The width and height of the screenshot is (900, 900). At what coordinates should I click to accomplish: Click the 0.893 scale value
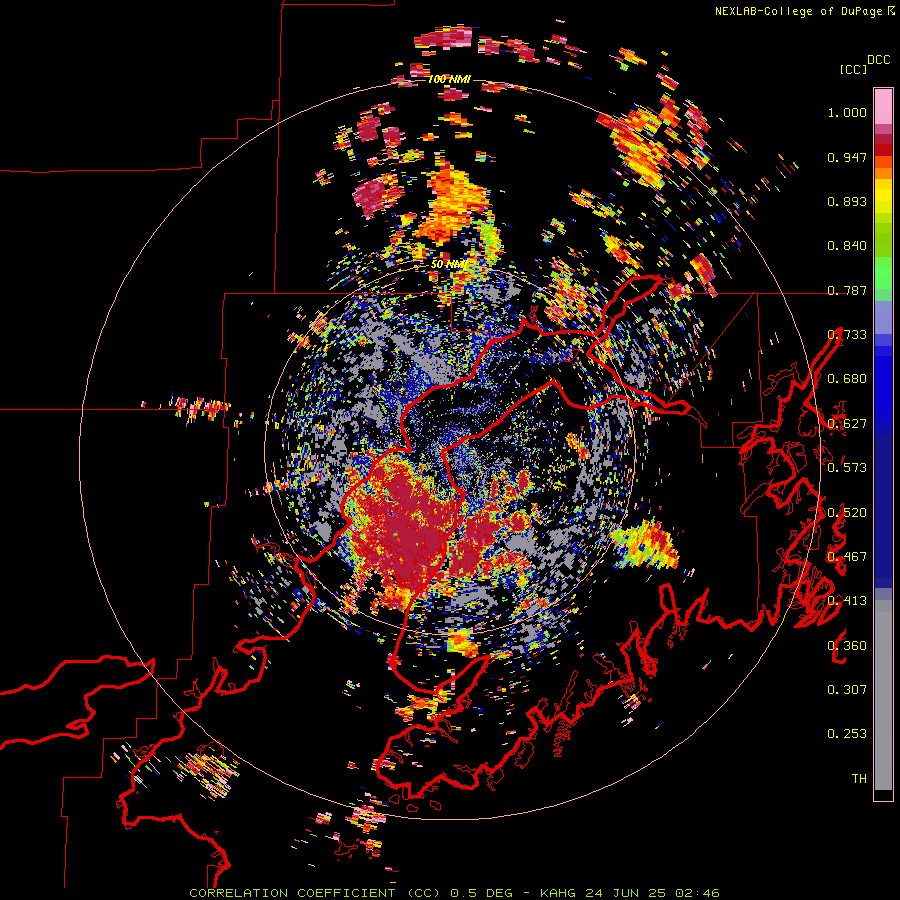[x=847, y=201]
